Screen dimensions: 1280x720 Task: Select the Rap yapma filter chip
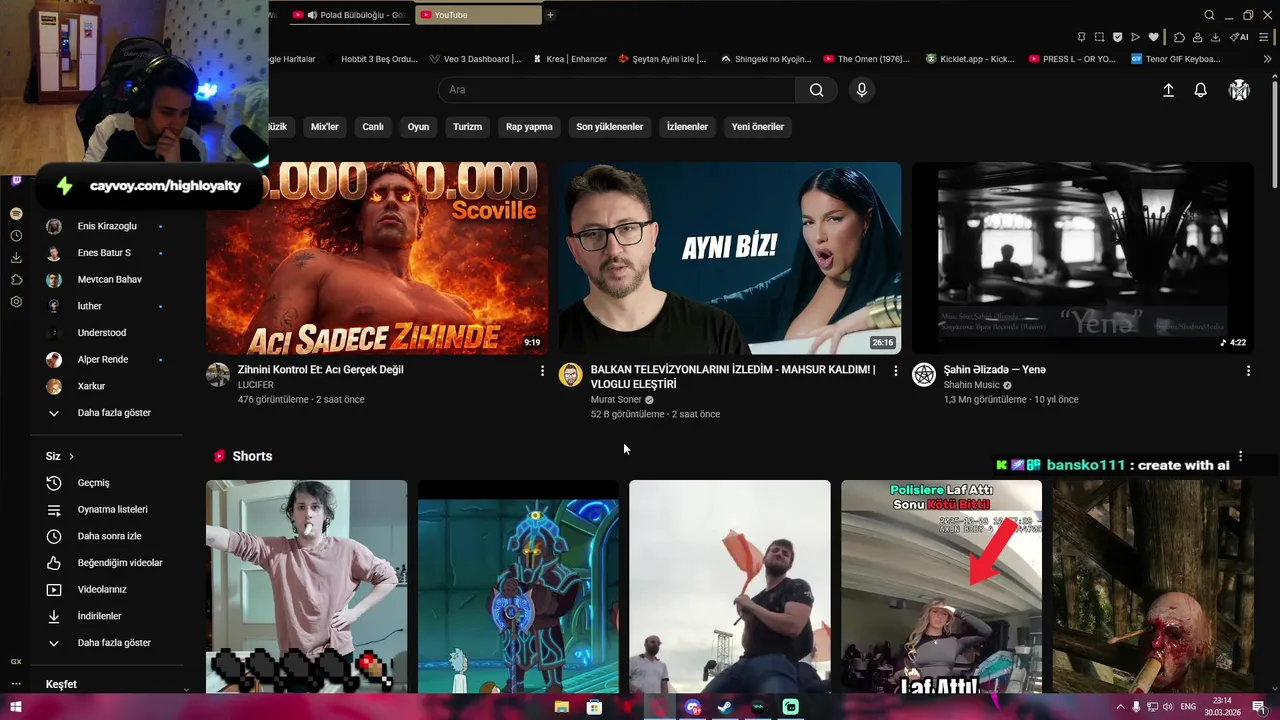529,127
